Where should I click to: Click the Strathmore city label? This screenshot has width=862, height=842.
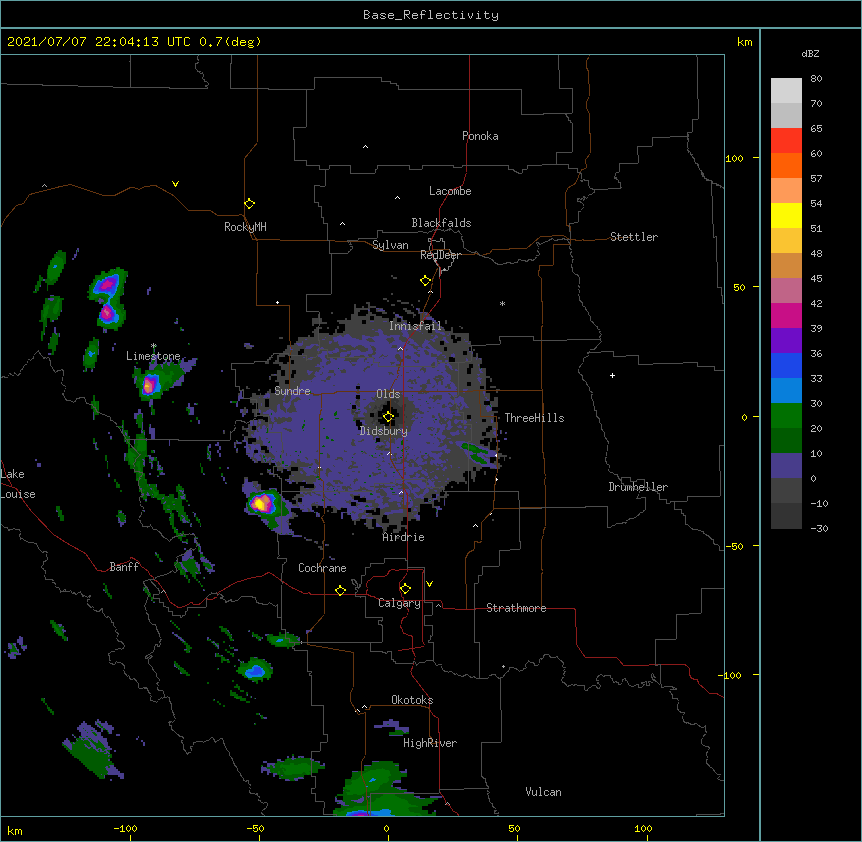516,608
